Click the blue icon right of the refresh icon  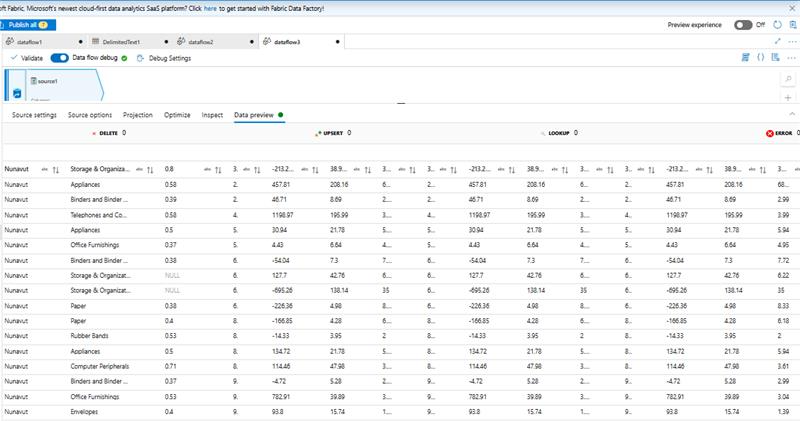[793, 24]
